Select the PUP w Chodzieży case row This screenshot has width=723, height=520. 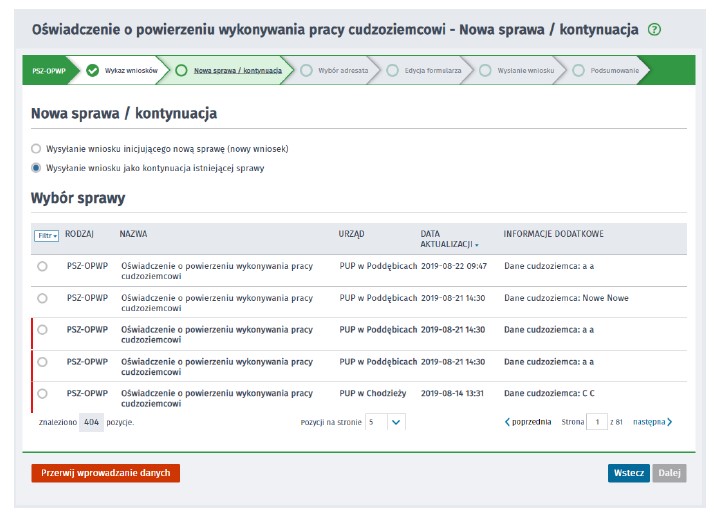pos(42,394)
